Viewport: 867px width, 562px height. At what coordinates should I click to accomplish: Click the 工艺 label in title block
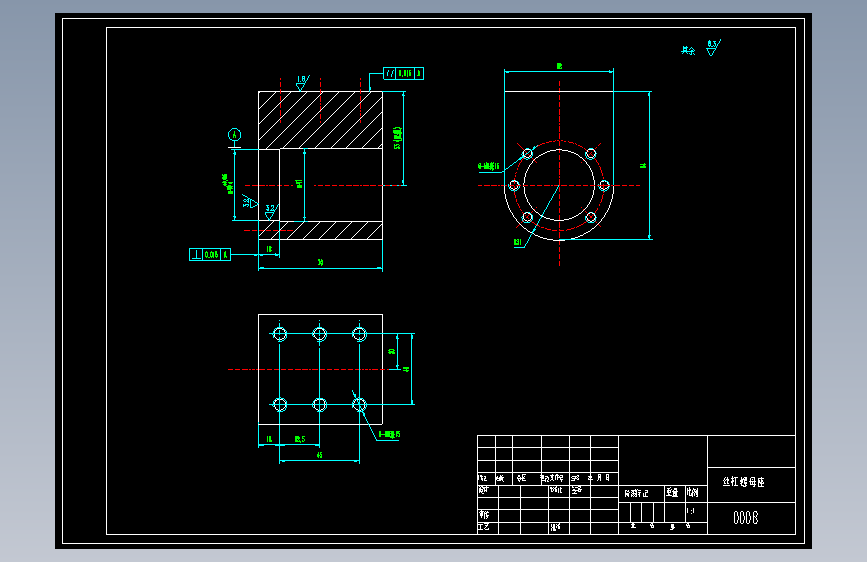(483, 527)
